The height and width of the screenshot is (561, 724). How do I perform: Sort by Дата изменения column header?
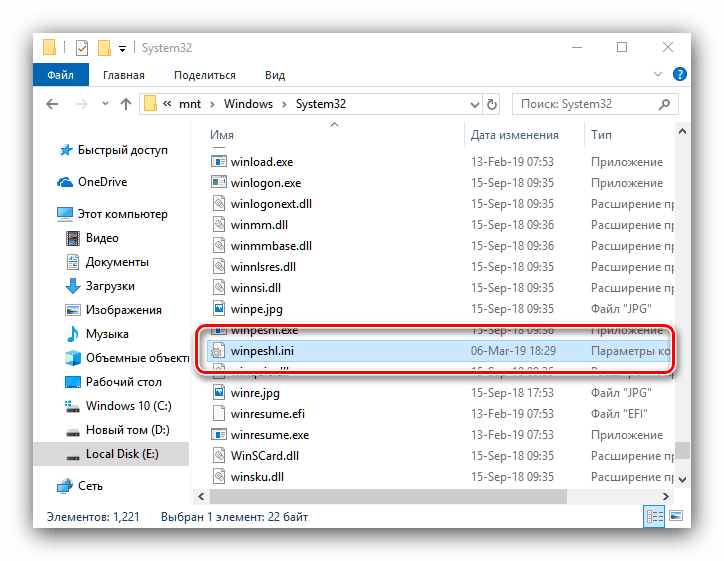514,135
